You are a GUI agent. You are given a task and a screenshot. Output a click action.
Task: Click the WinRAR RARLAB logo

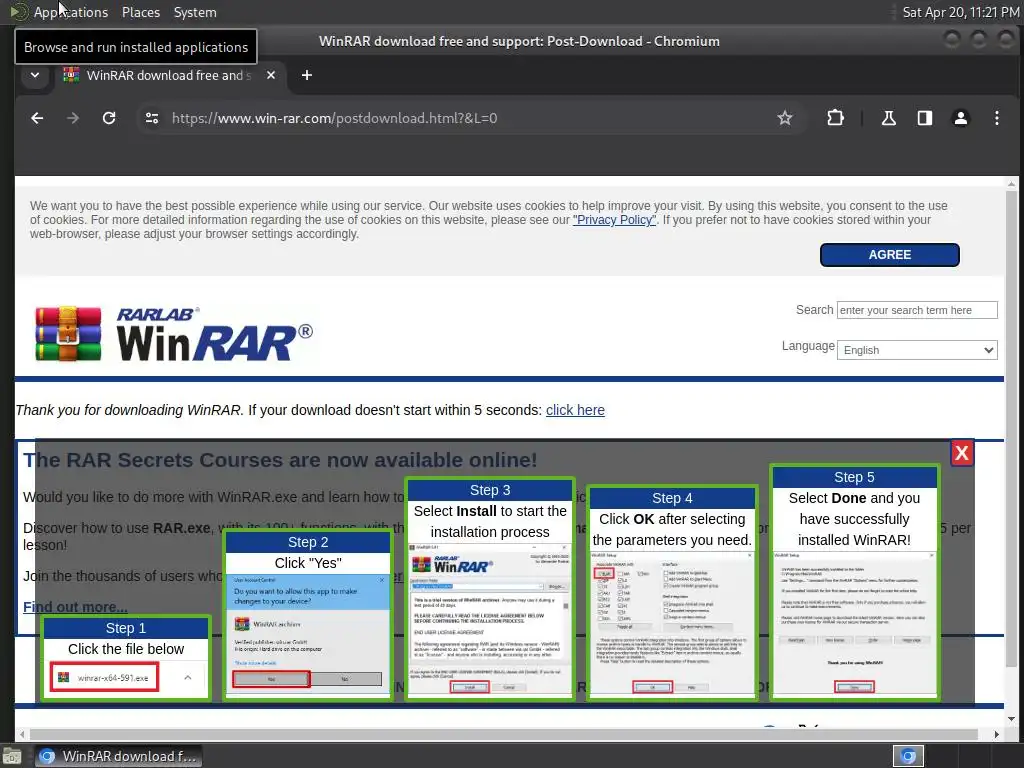(x=174, y=334)
